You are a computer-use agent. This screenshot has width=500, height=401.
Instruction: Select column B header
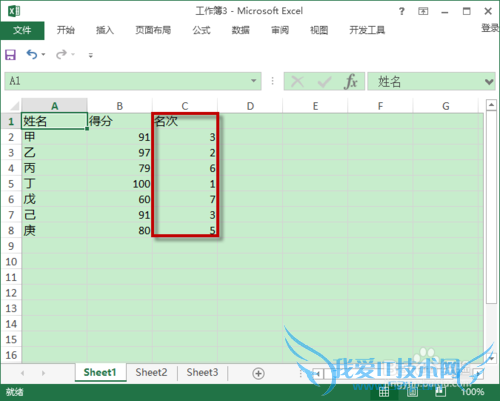(x=120, y=106)
